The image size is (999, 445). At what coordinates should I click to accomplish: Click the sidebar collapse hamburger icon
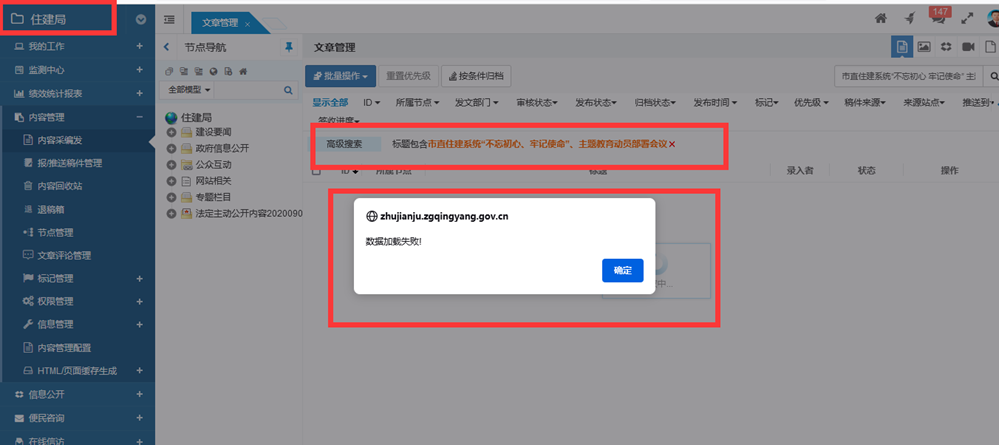coord(169,20)
